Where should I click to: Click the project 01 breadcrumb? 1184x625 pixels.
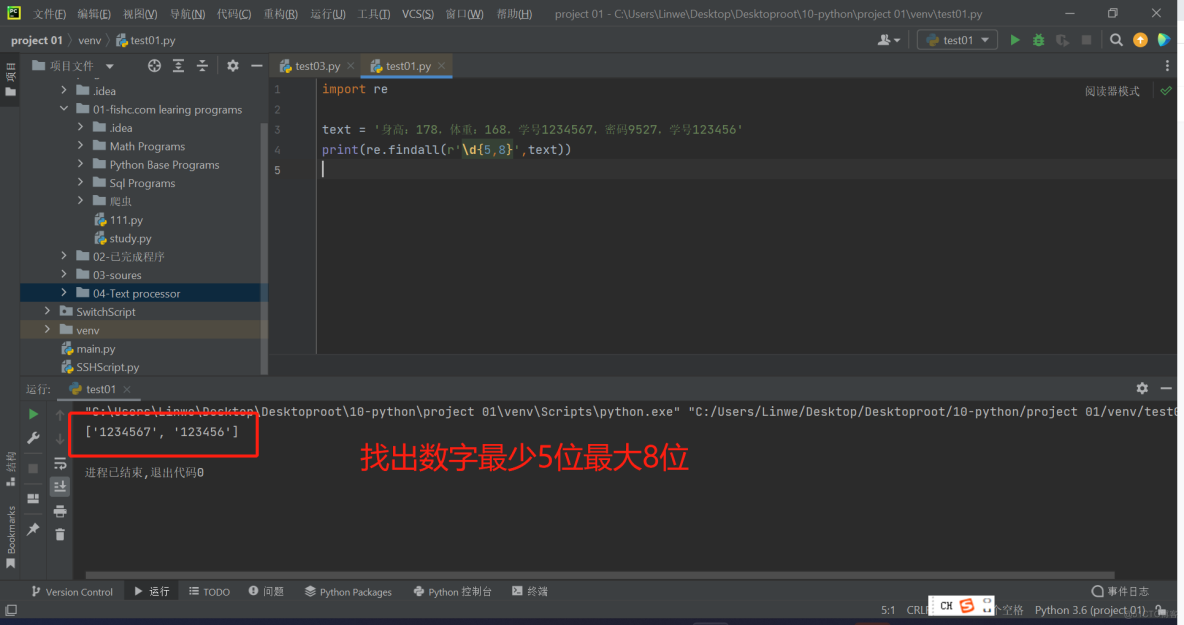[x=36, y=40]
